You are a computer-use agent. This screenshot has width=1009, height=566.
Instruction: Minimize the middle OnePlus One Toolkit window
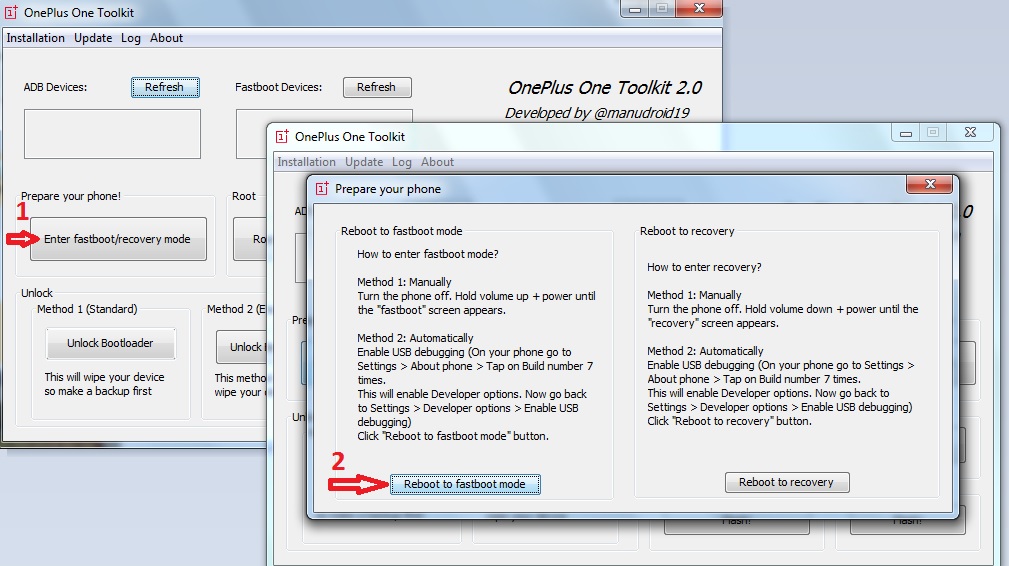(905, 132)
